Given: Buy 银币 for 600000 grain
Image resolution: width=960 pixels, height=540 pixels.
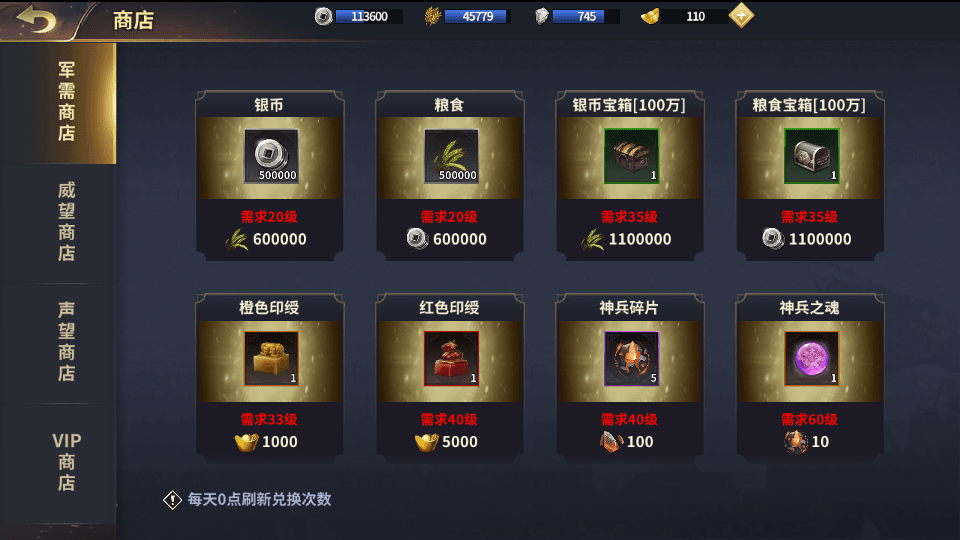Looking at the screenshot, I should 269,239.
